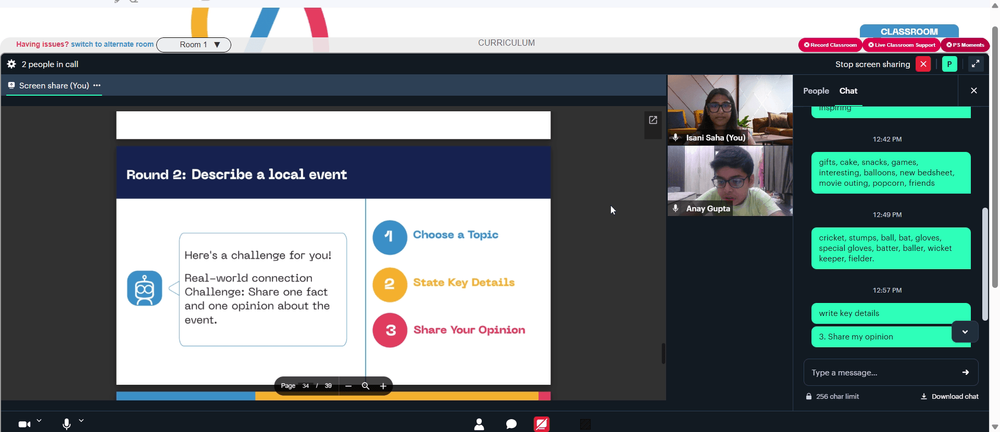1000x432 pixels.
Task: Pop out the shared screen
Action: pos(653,120)
